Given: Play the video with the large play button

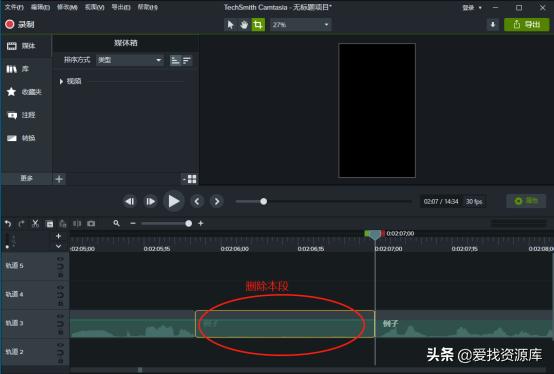Looking at the screenshot, I should (173, 201).
